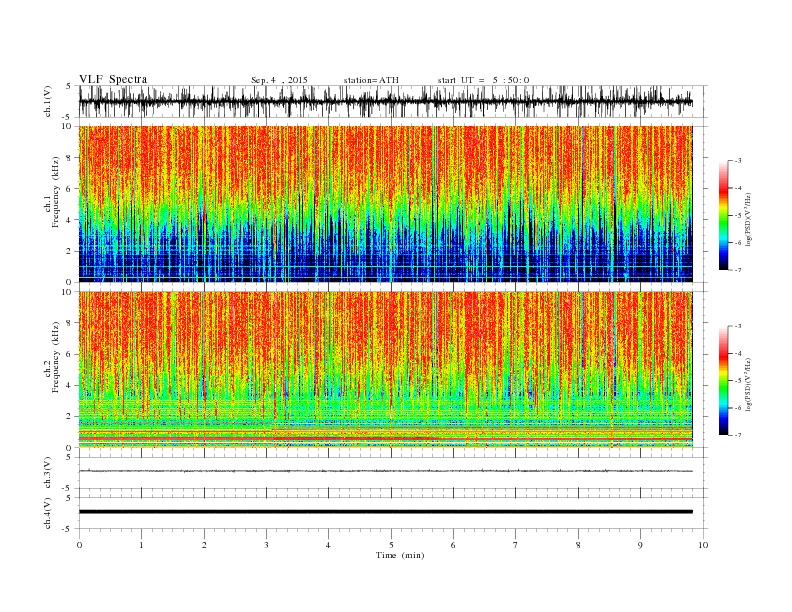Select the "start UT = 5:50:0" header text
Viewport: 792px width, 612px height.
click(x=483, y=80)
